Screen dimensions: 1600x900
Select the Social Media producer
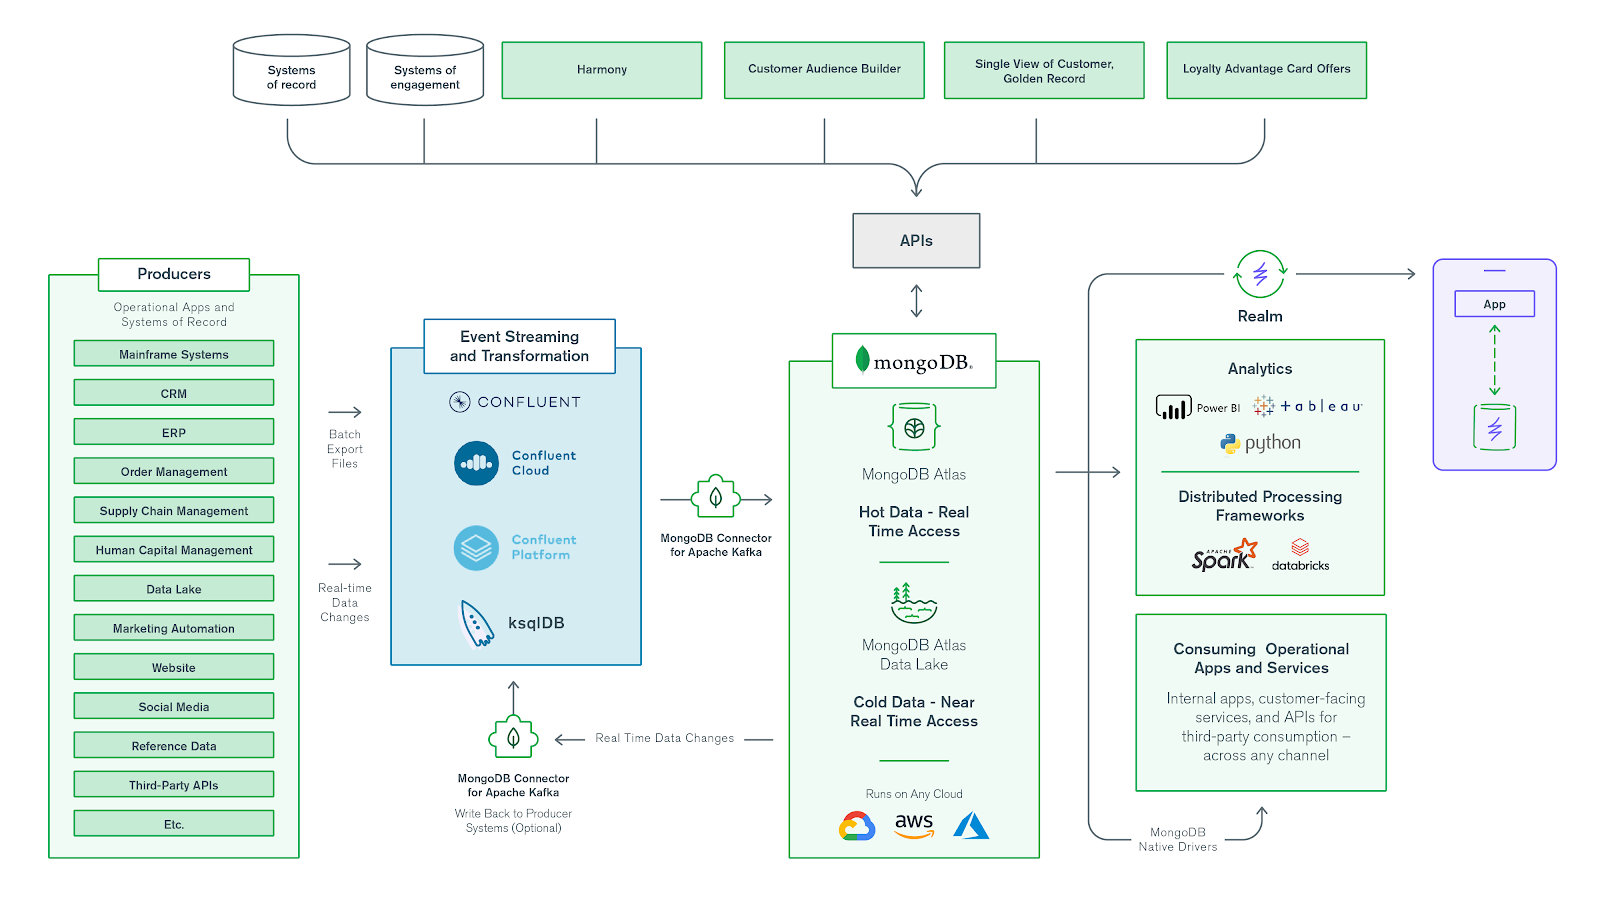click(x=174, y=706)
